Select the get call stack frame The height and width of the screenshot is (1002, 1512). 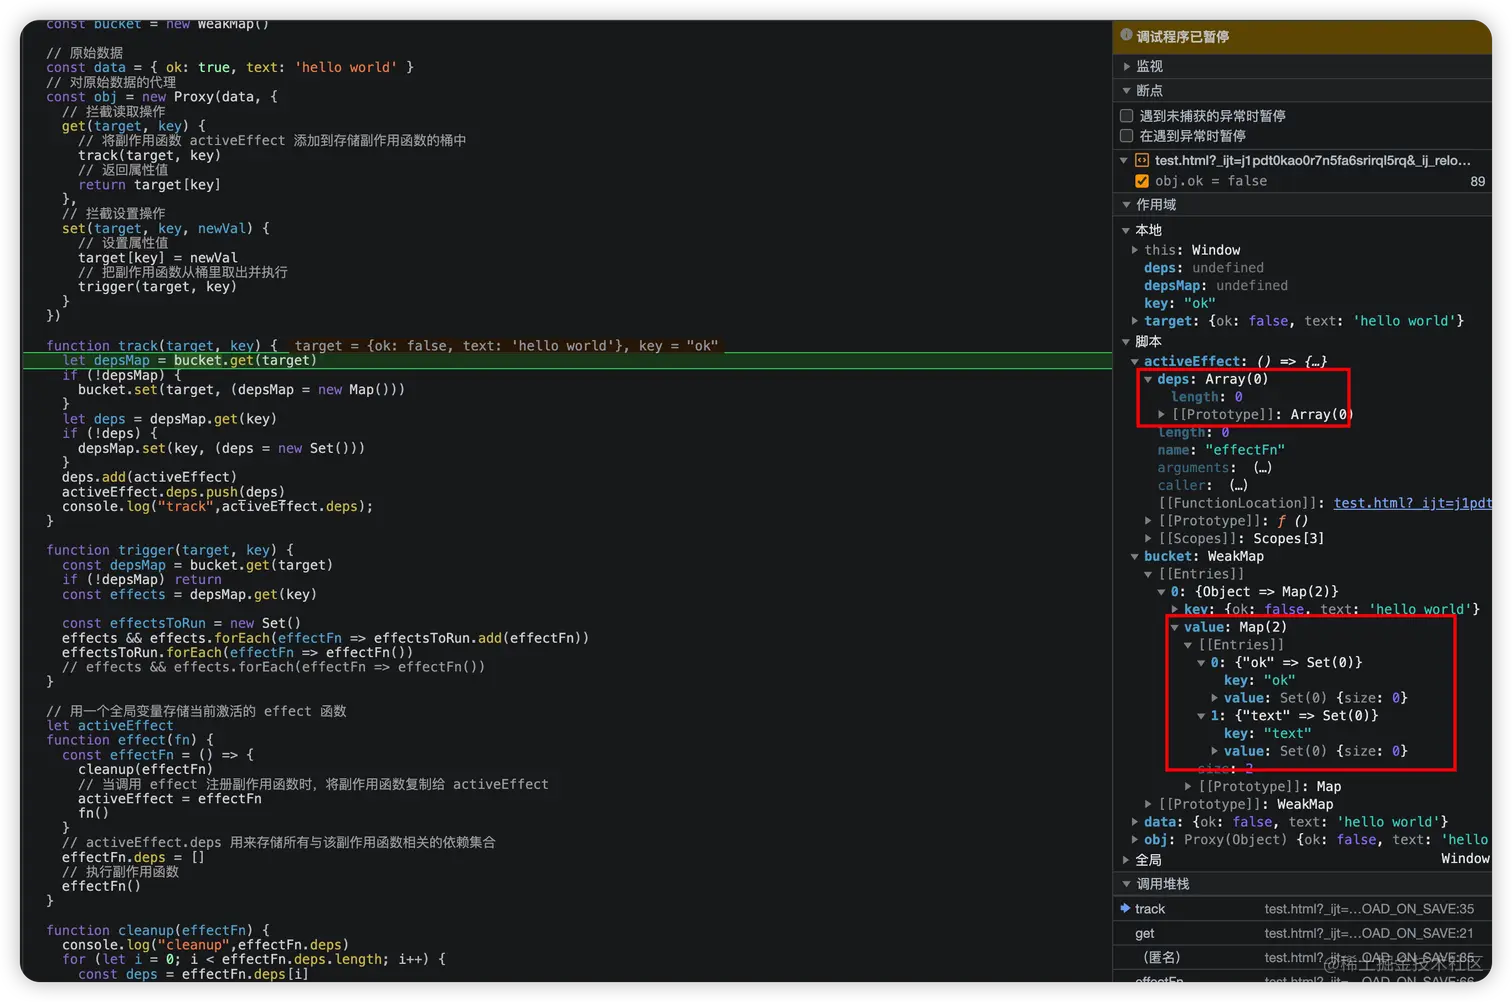pyautogui.click(x=1302, y=933)
